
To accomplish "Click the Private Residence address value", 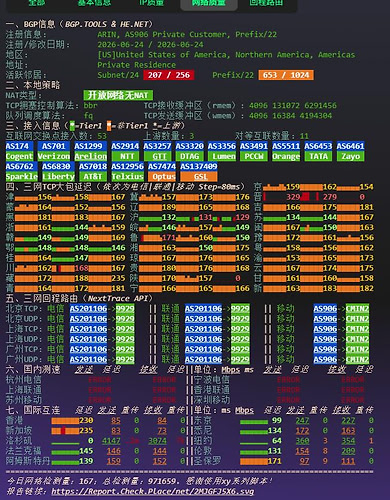I will (136, 65).
